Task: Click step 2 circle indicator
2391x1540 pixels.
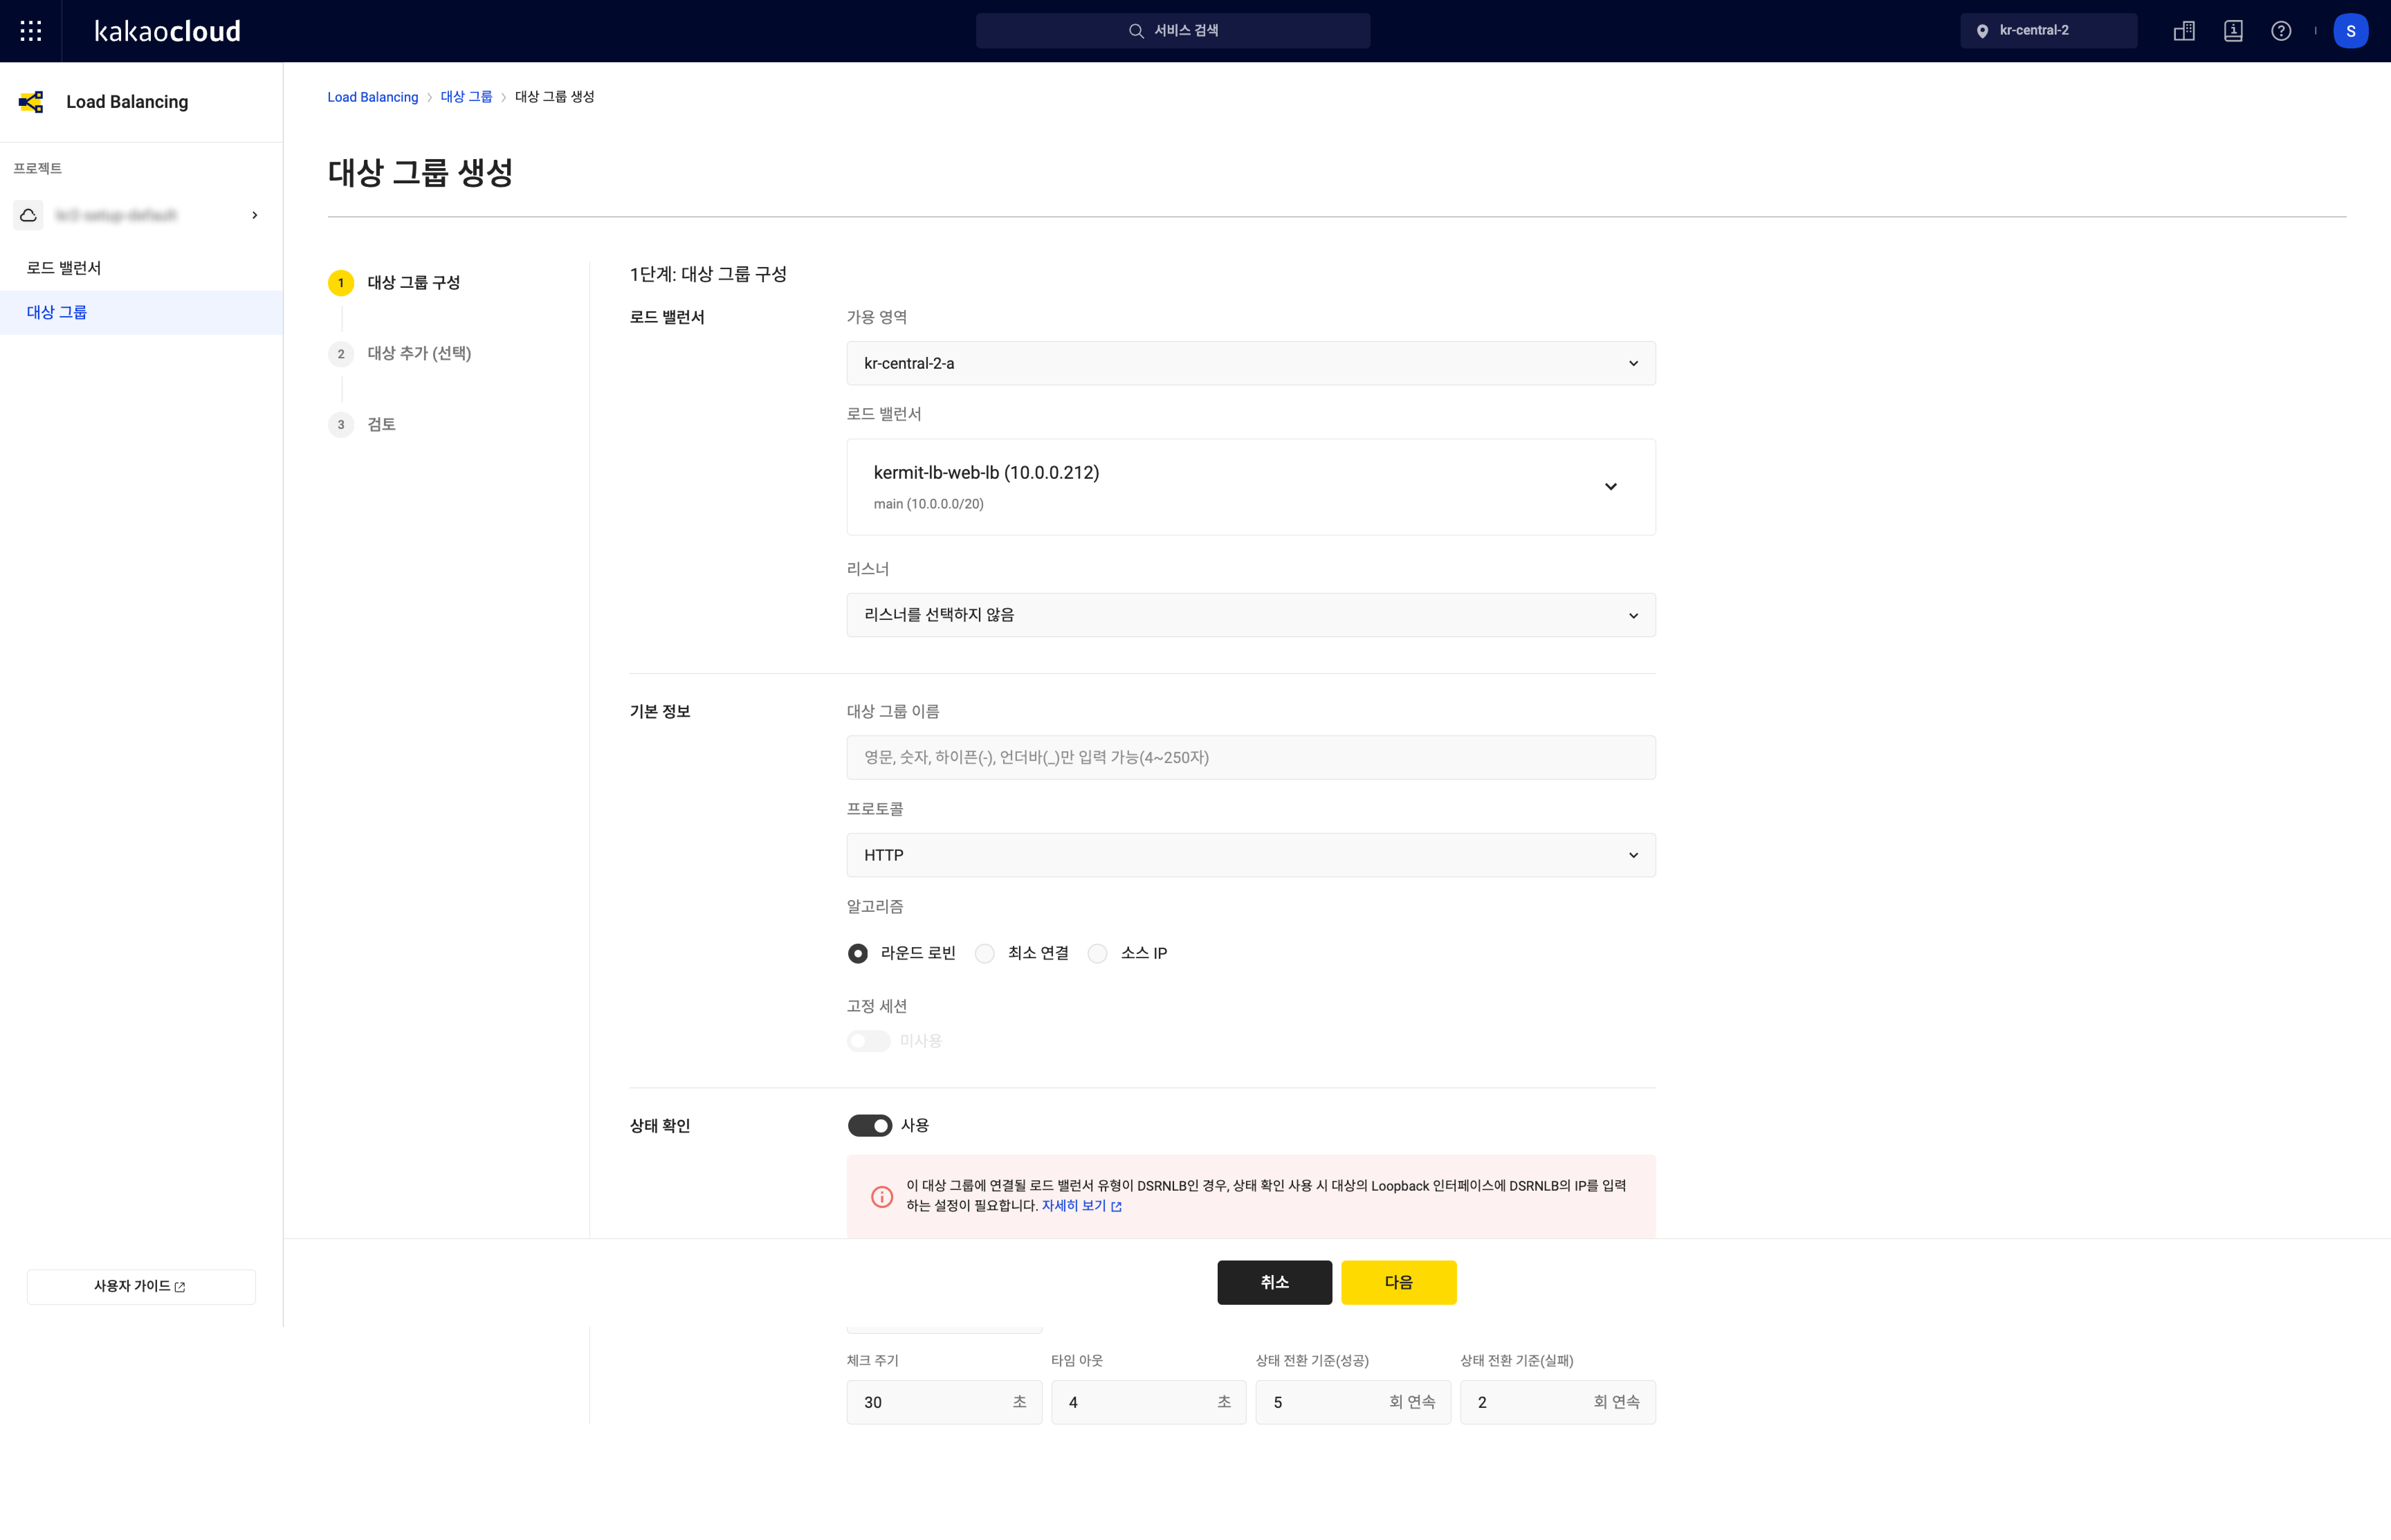Action: tap(341, 354)
